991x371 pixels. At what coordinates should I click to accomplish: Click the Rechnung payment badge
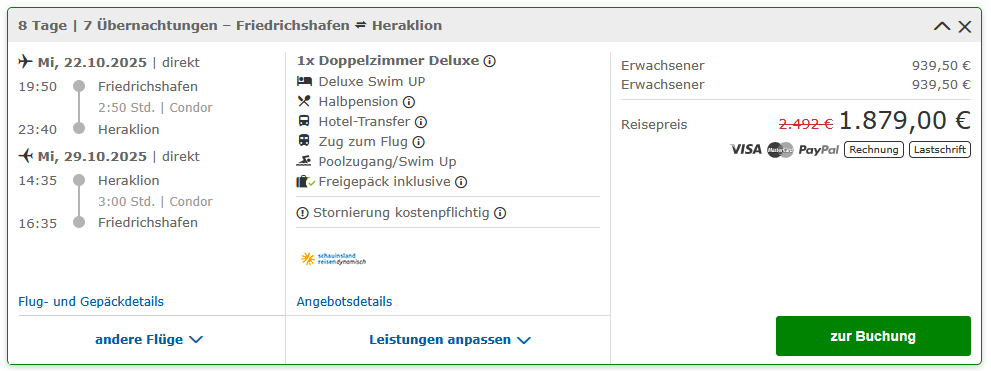(874, 150)
